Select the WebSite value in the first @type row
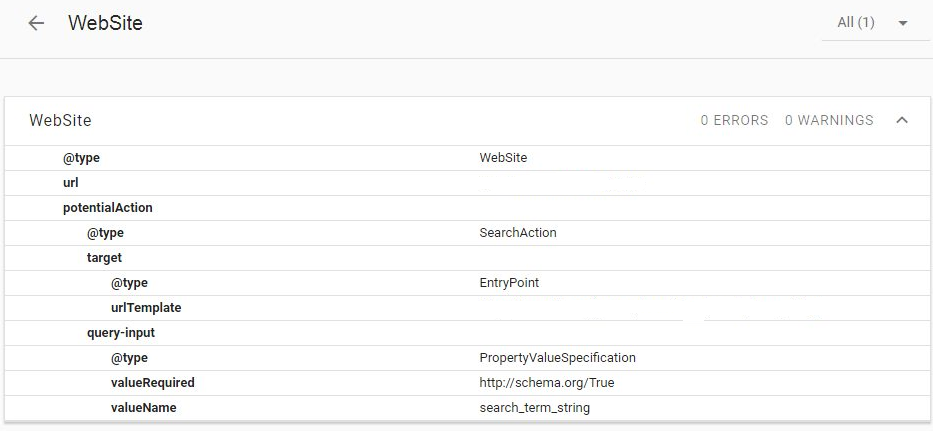Screen dimensions: 933x431 click(503, 158)
